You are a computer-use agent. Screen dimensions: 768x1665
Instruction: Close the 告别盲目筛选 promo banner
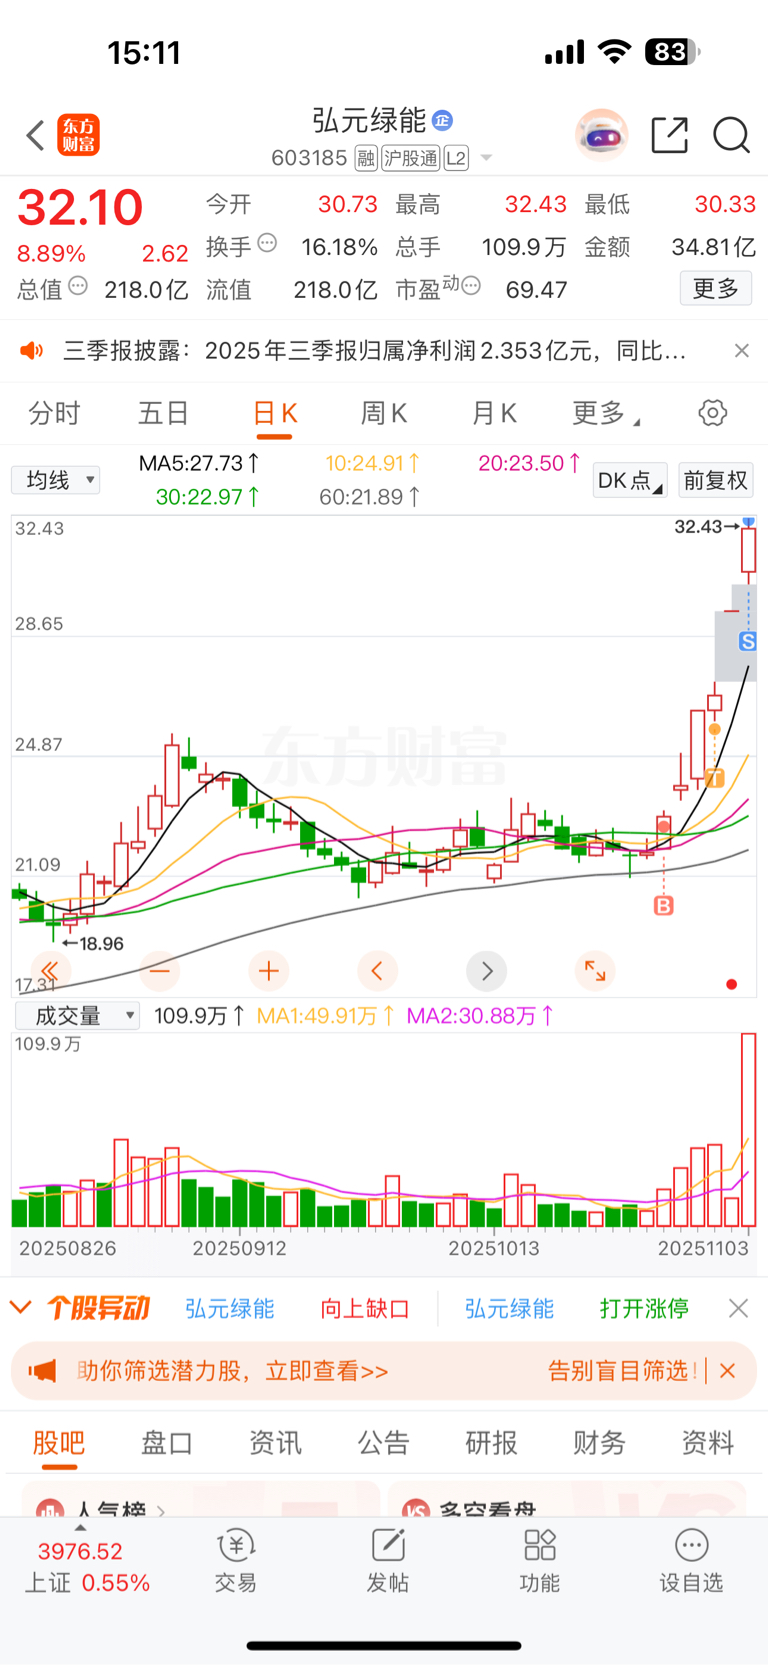[x=728, y=1371]
